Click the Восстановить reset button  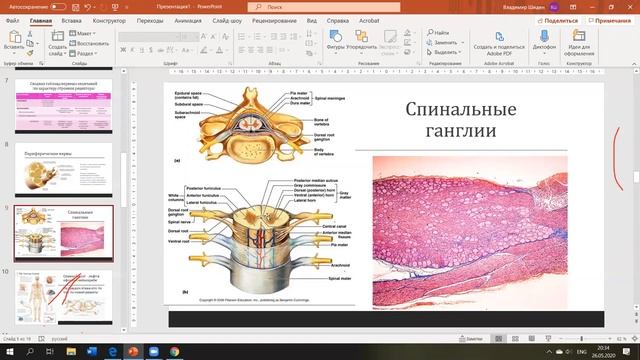tap(89, 43)
